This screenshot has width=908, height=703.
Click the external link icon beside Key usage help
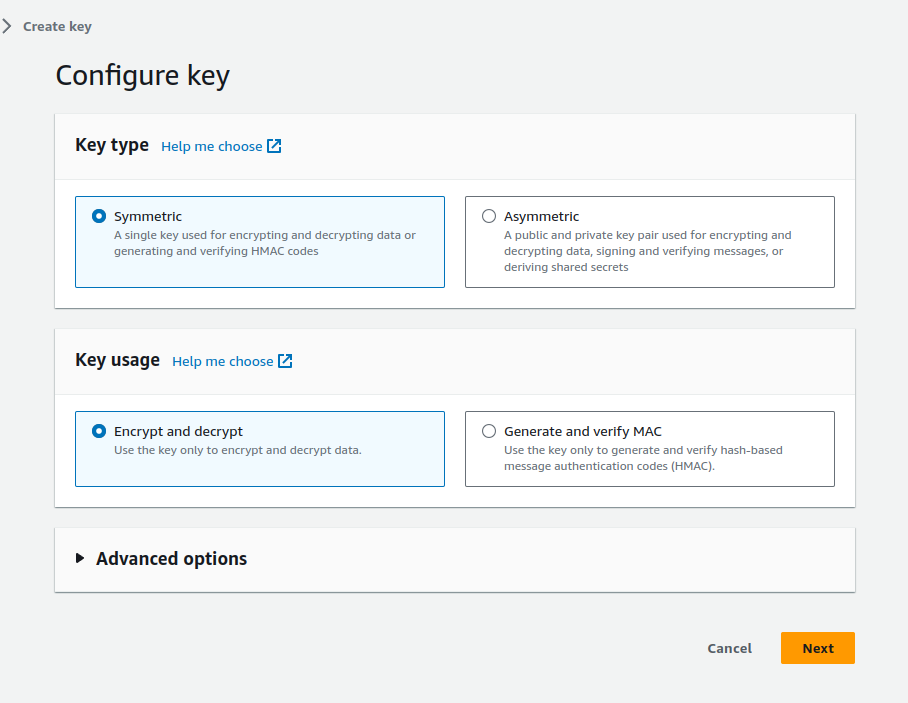tap(284, 360)
